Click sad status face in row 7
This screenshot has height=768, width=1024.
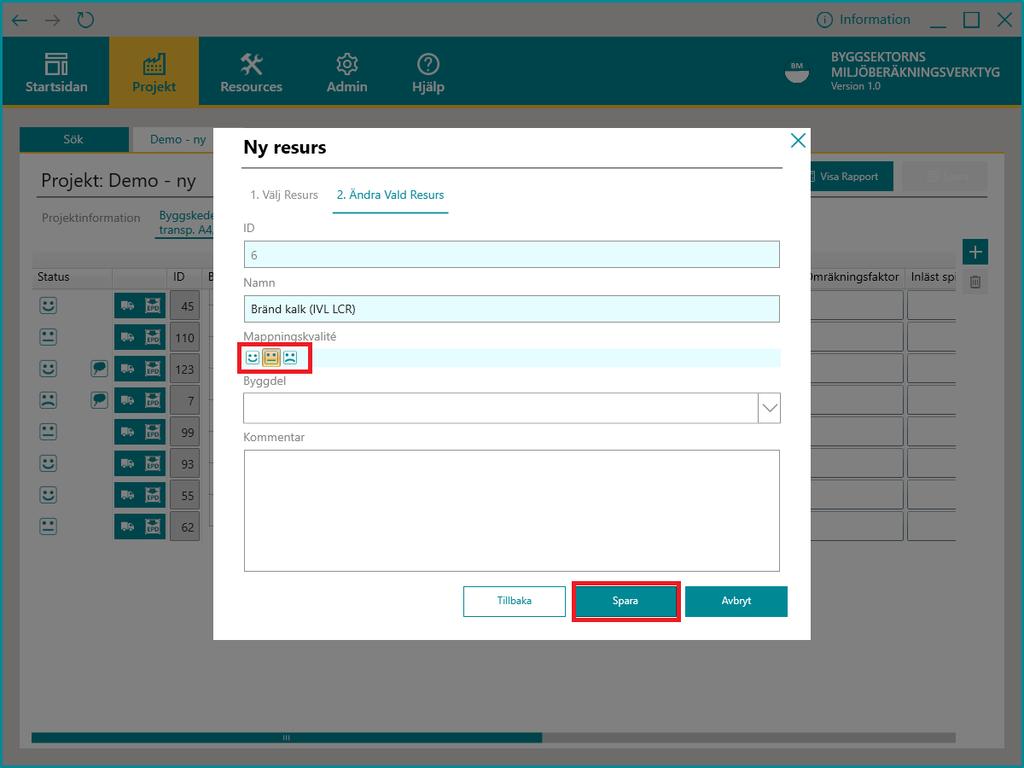[x=48, y=400]
